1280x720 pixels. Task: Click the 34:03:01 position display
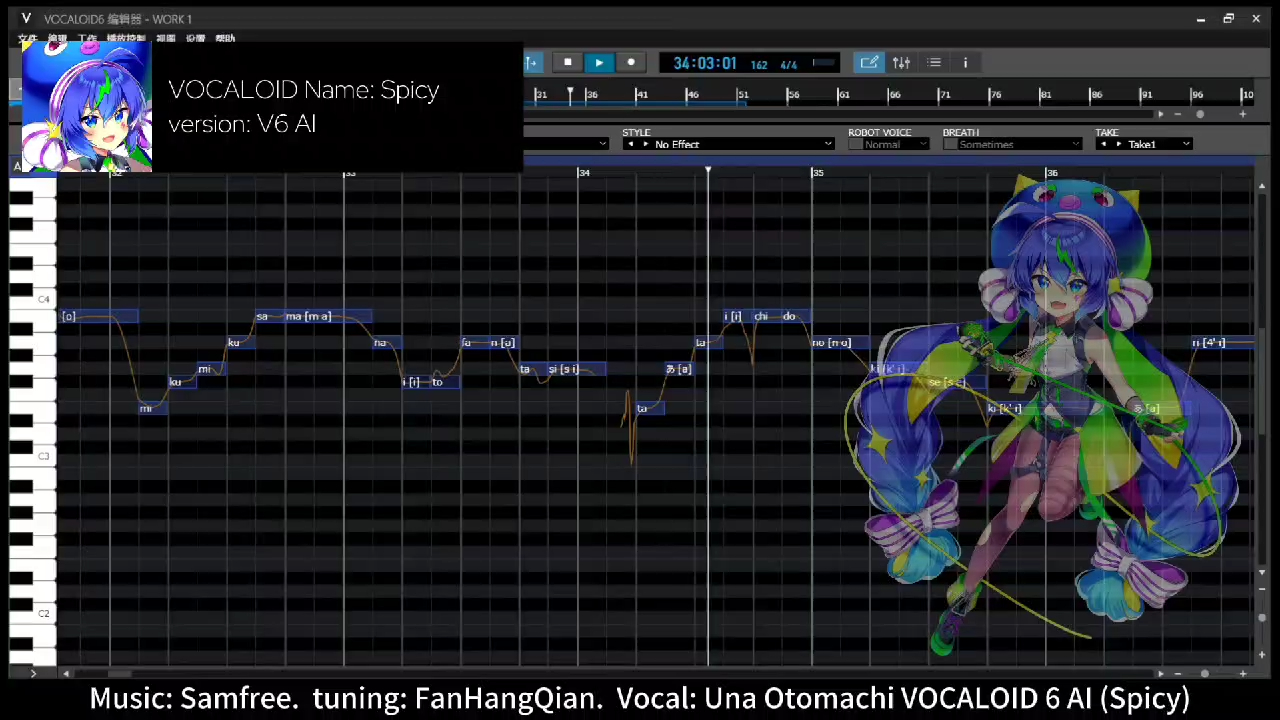pos(705,63)
